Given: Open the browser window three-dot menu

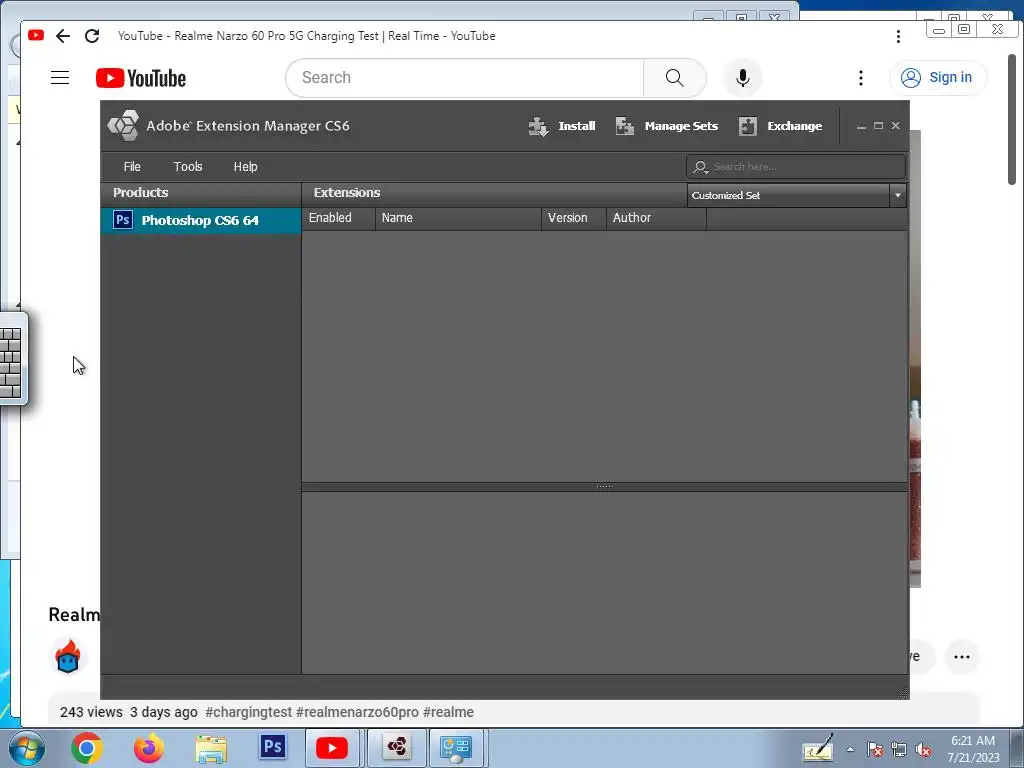Looking at the screenshot, I should pyautogui.click(x=899, y=37).
